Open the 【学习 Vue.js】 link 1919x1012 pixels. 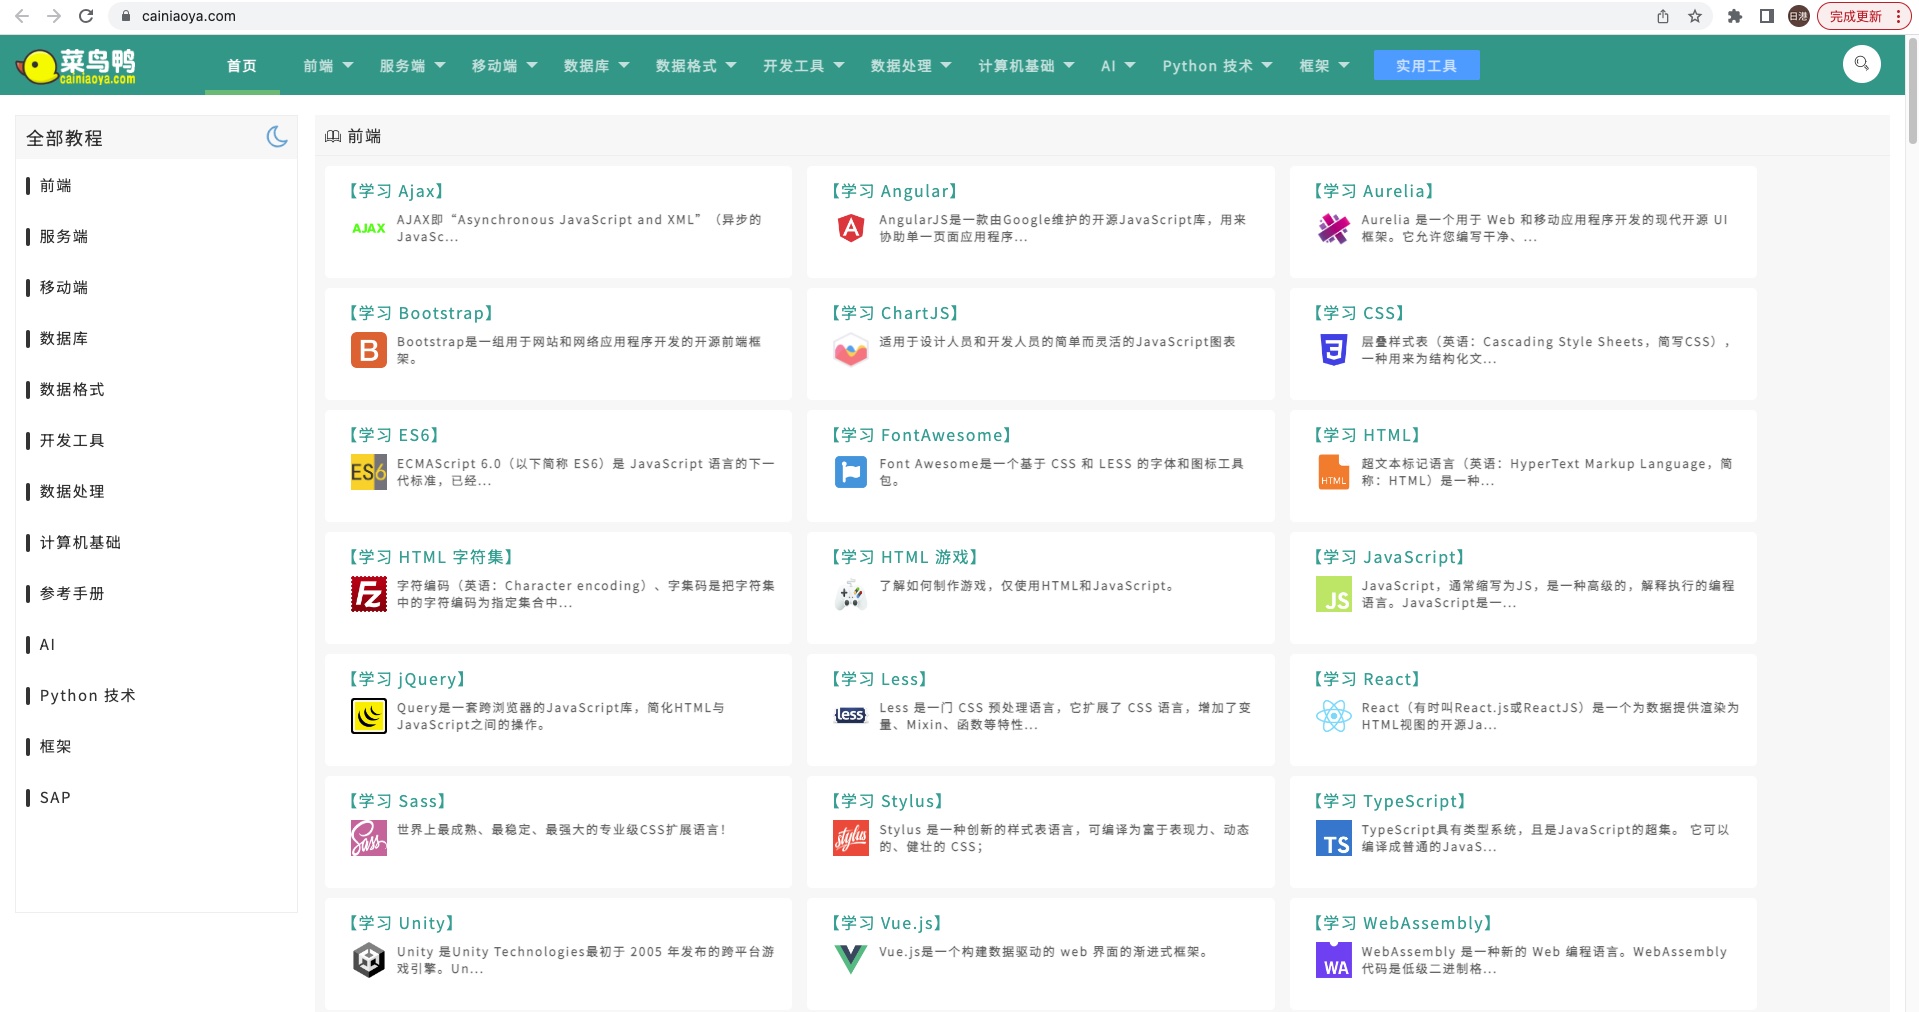(x=887, y=923)
